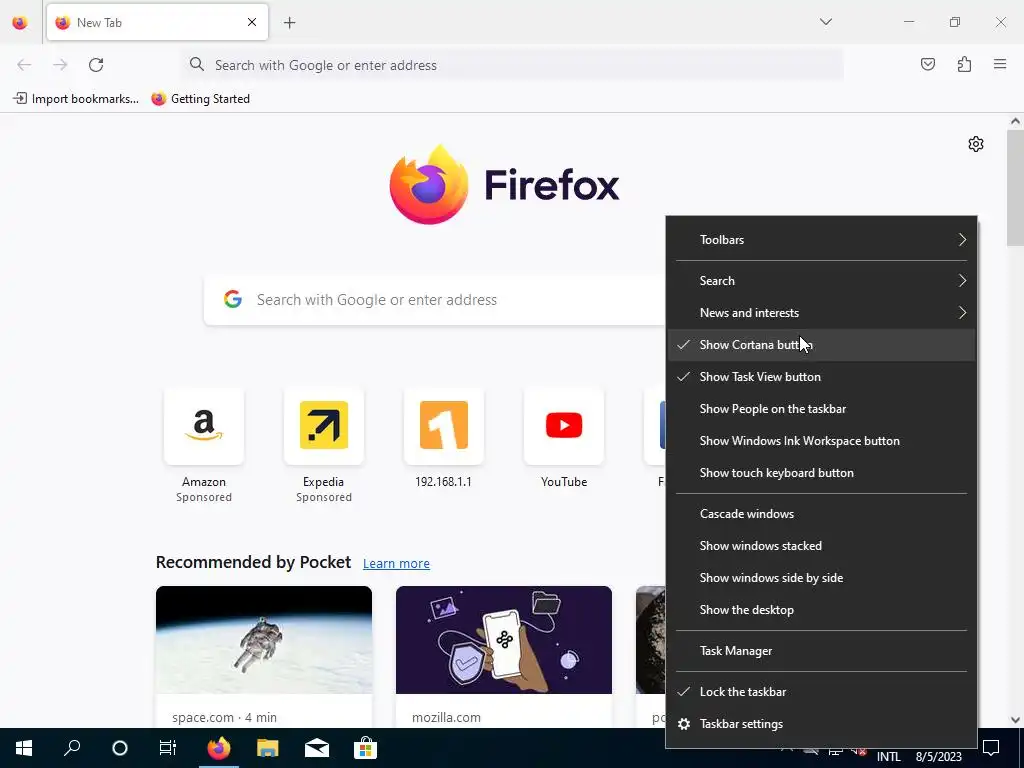The height and width of the screenshot is (768, 1024).
Task: Expand the News and interests submenu
Action: 822,313
